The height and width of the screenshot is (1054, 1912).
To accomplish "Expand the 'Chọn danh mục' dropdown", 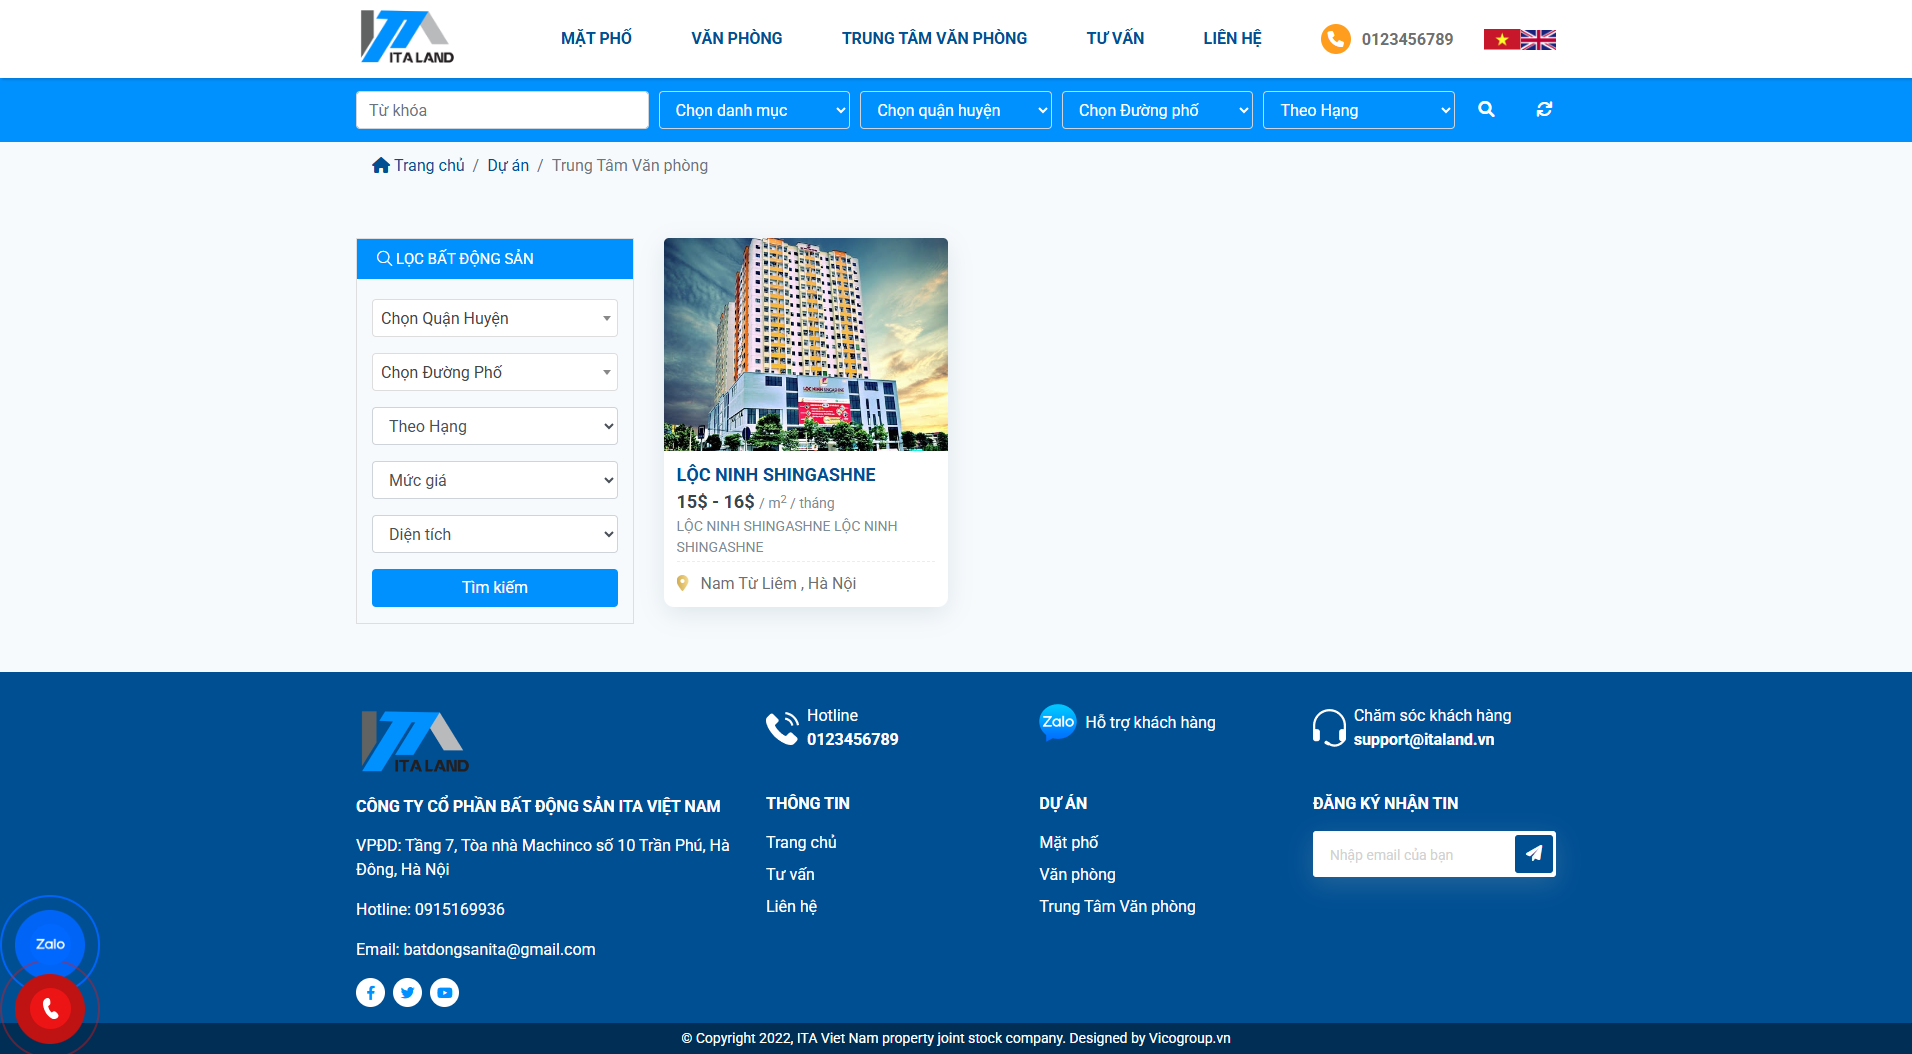I will (x=754, y=110).
